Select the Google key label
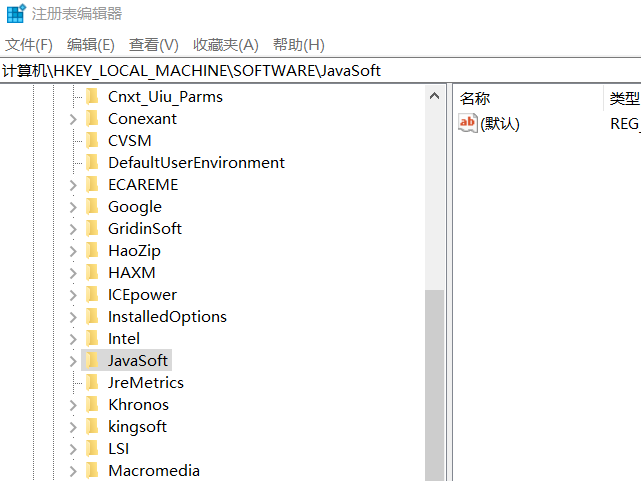Screen dimensions: 641x481 [x=135, y=207]
